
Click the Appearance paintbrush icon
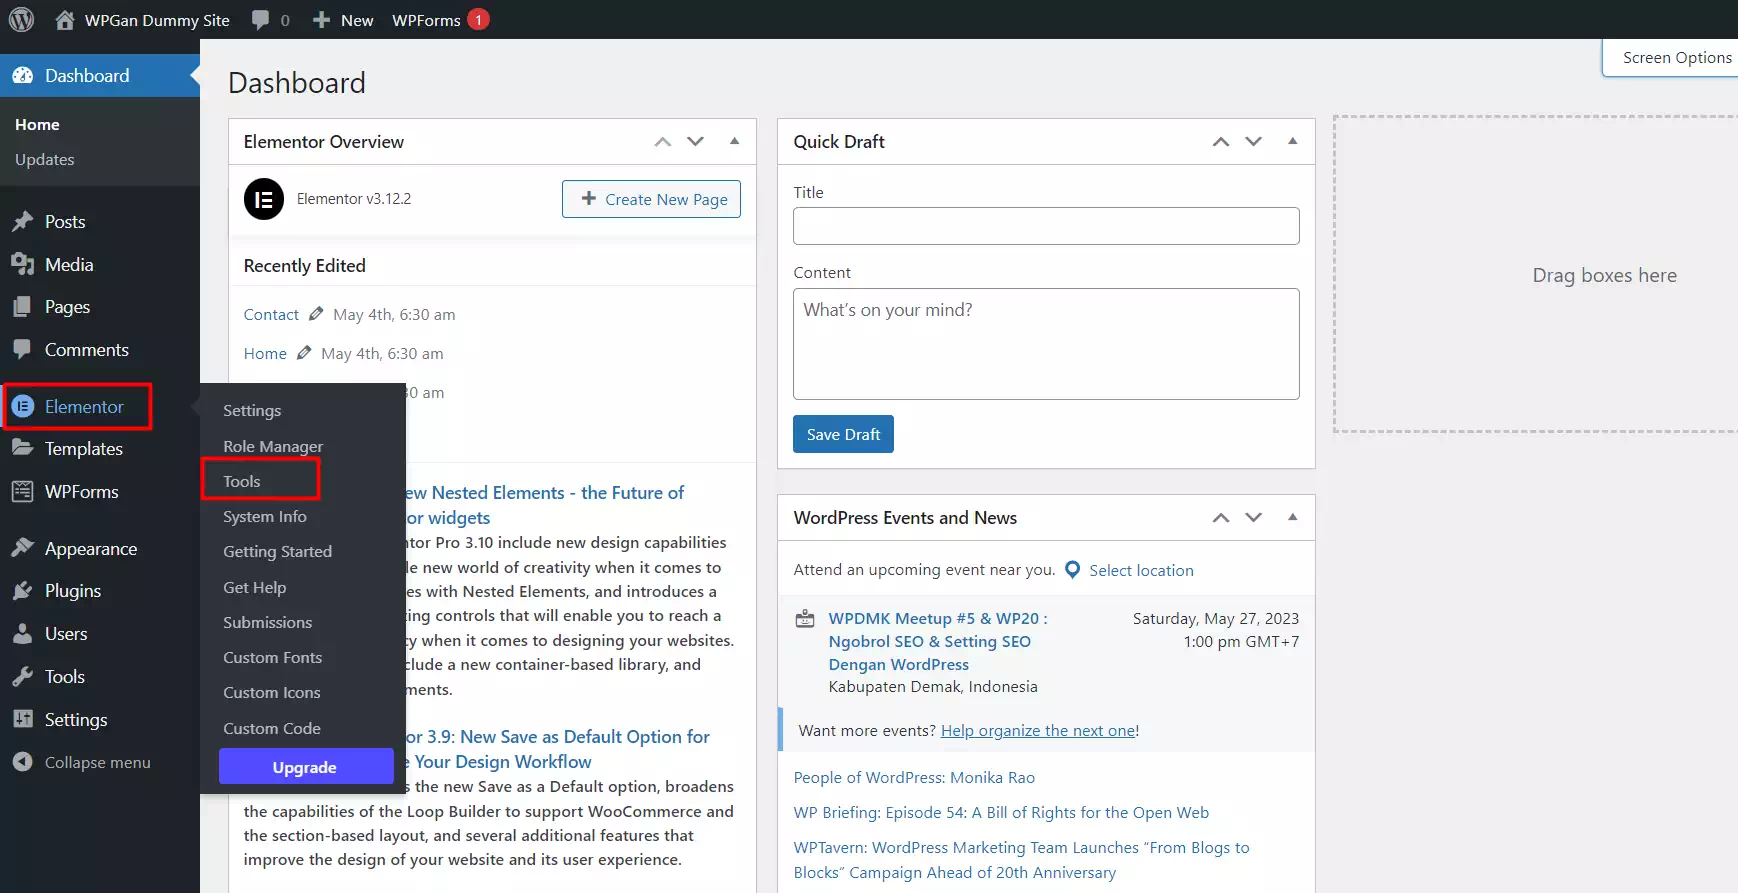(22, 549)
